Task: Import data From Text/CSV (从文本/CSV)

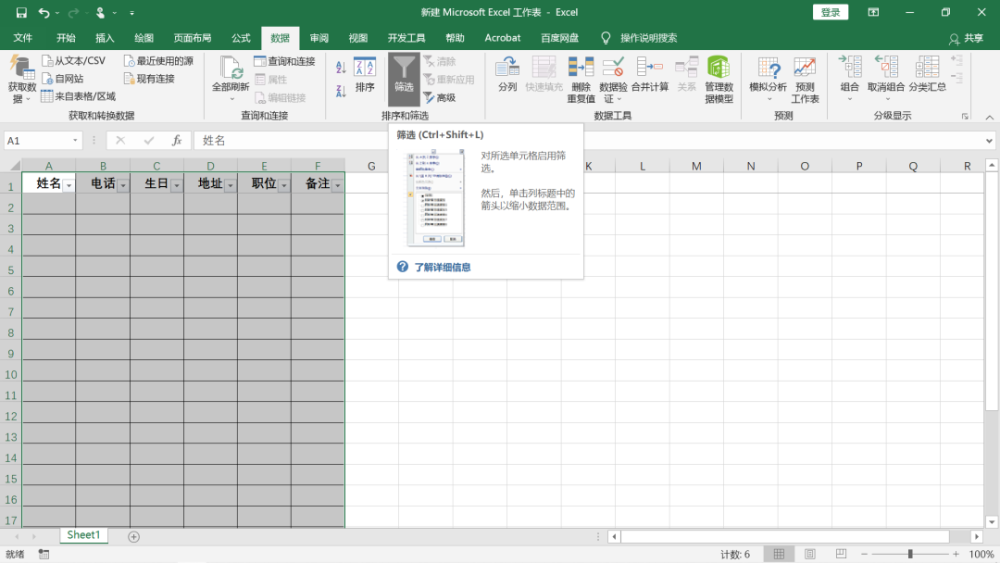Action: point(73,61)
